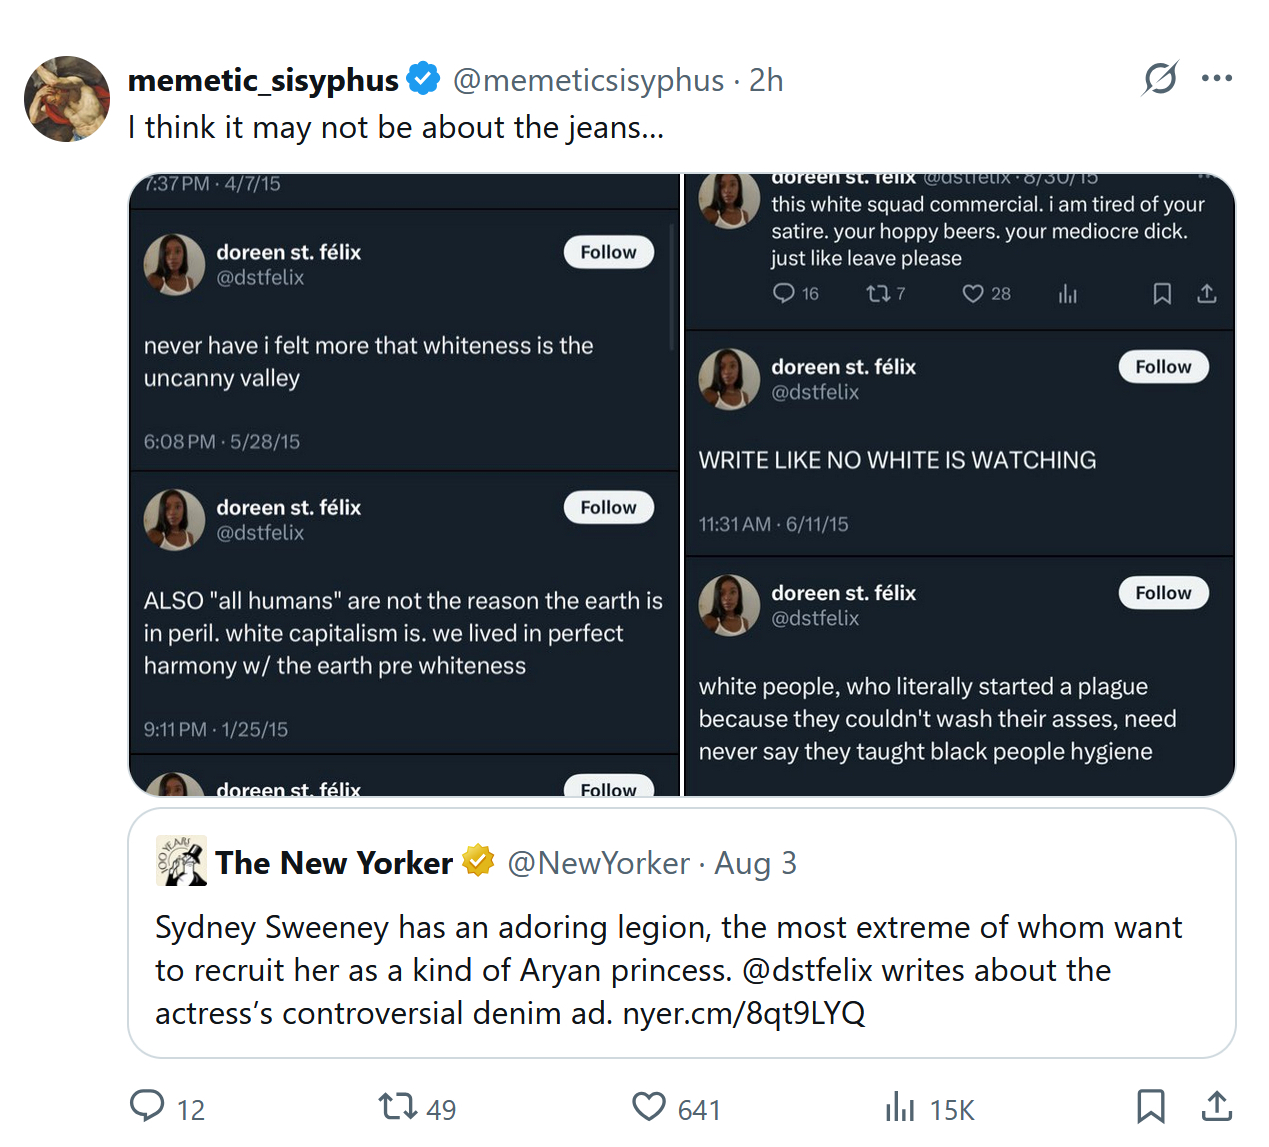This screenshot has width=1269, height=1147.
Task: Open the Grok slash-circle icon
Action: 1160,78
